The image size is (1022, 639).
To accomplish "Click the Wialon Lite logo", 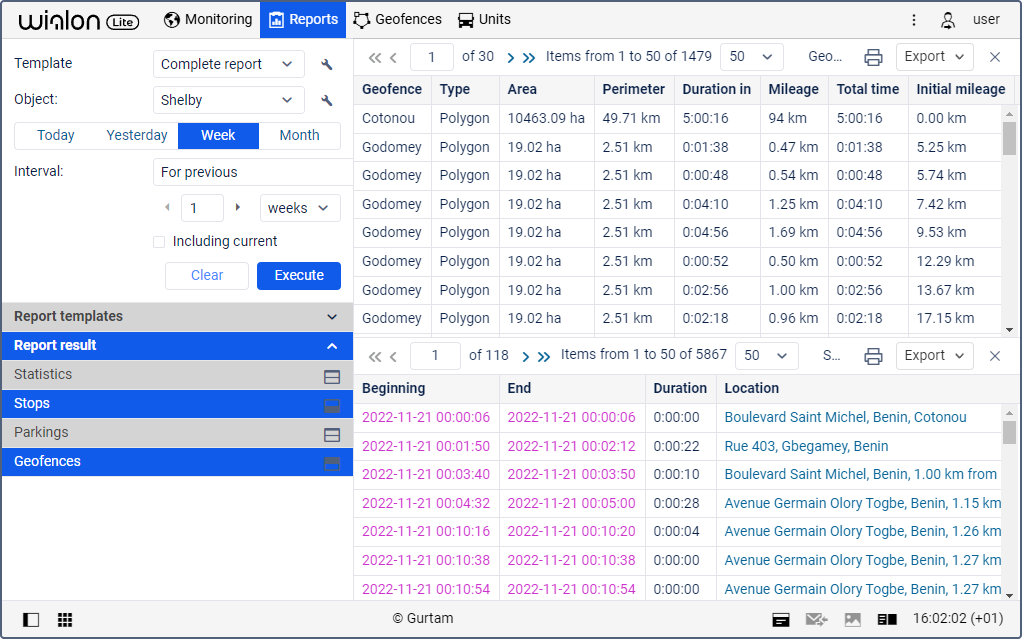I will click(79, 21).
